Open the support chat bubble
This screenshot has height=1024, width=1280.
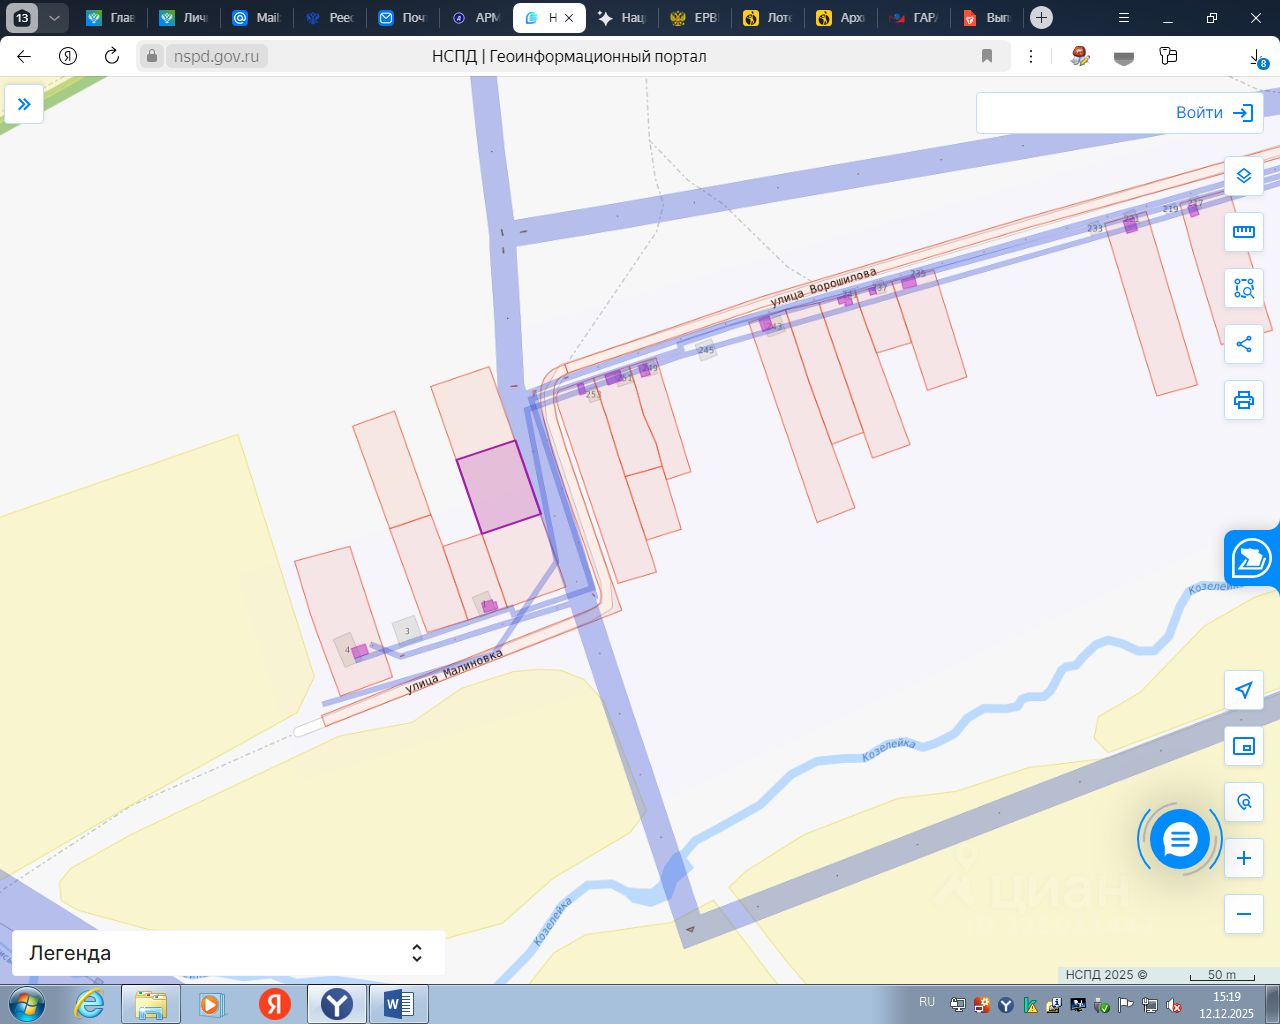tap(1180, 840)
